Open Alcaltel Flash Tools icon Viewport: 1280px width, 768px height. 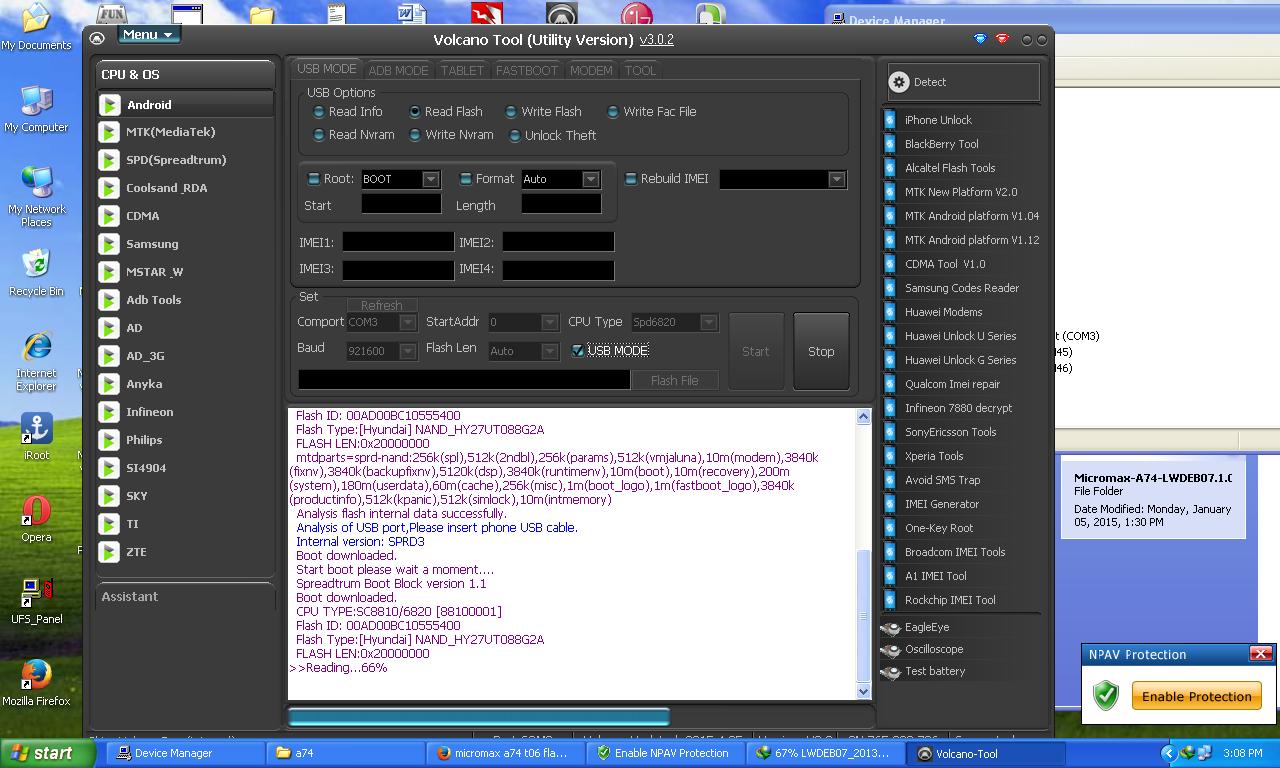pyautogui.click(x=890, y=168)
